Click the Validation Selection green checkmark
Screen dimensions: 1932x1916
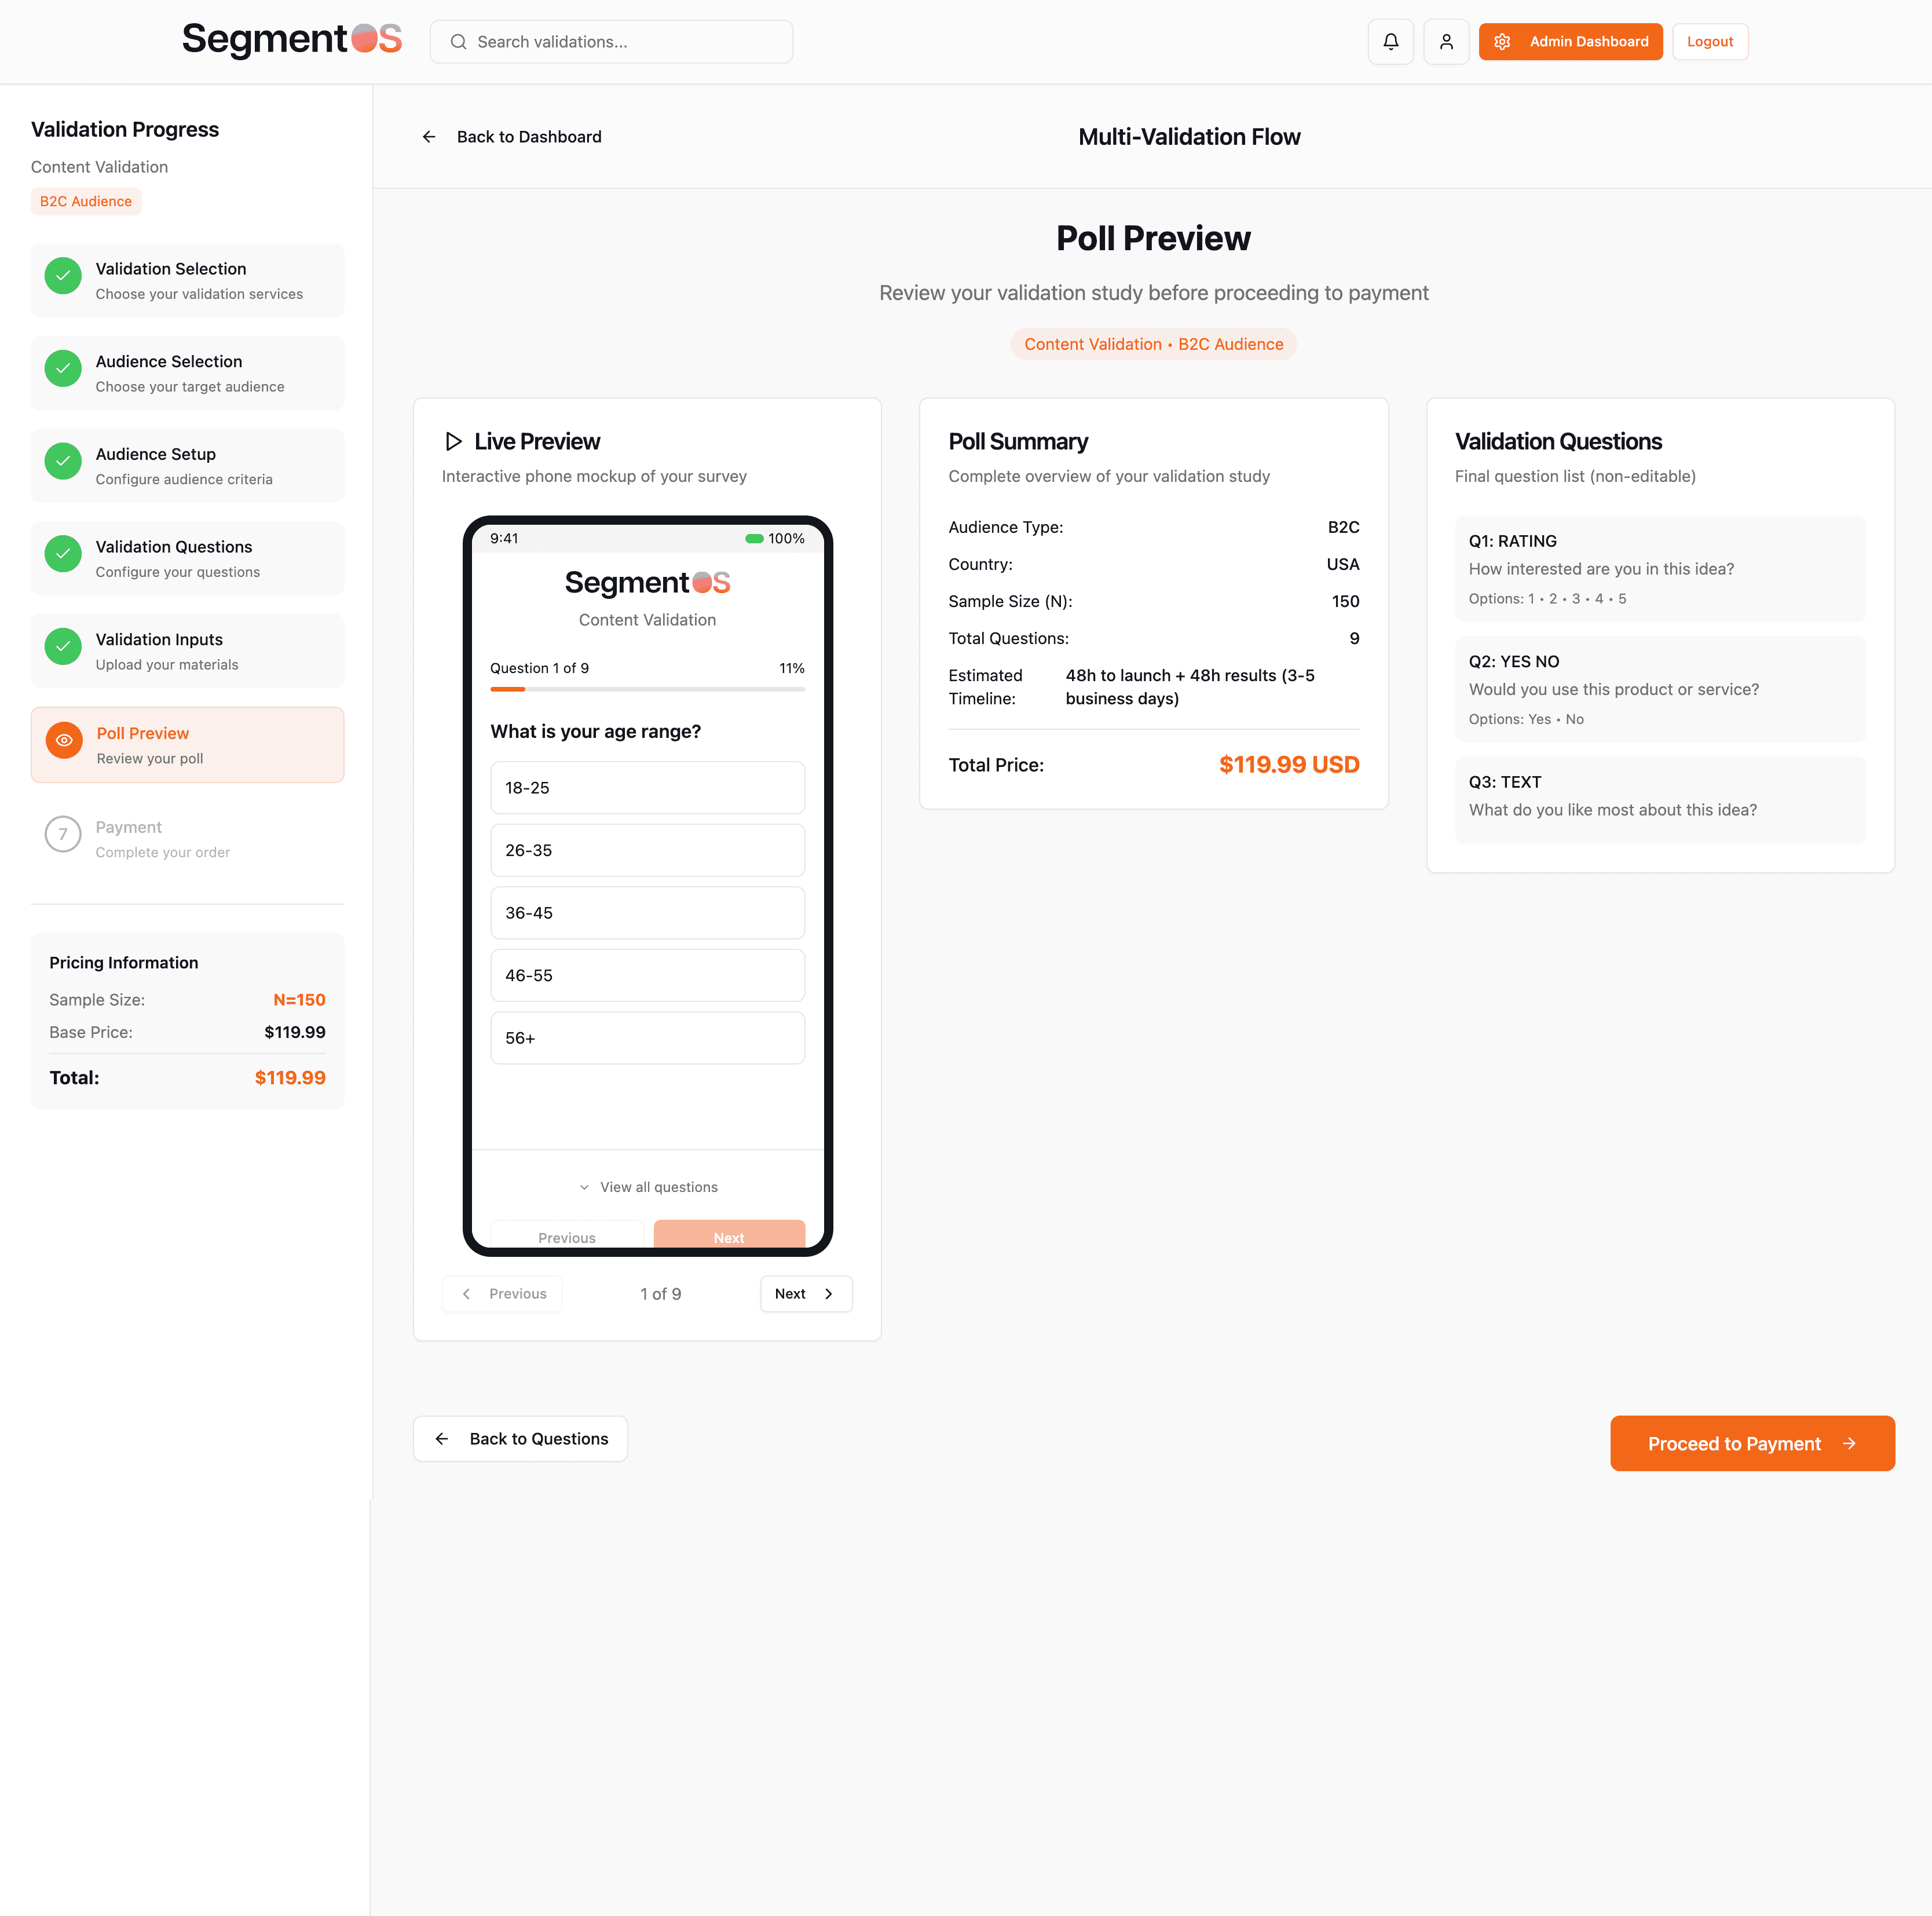click(x=63, y=275)
